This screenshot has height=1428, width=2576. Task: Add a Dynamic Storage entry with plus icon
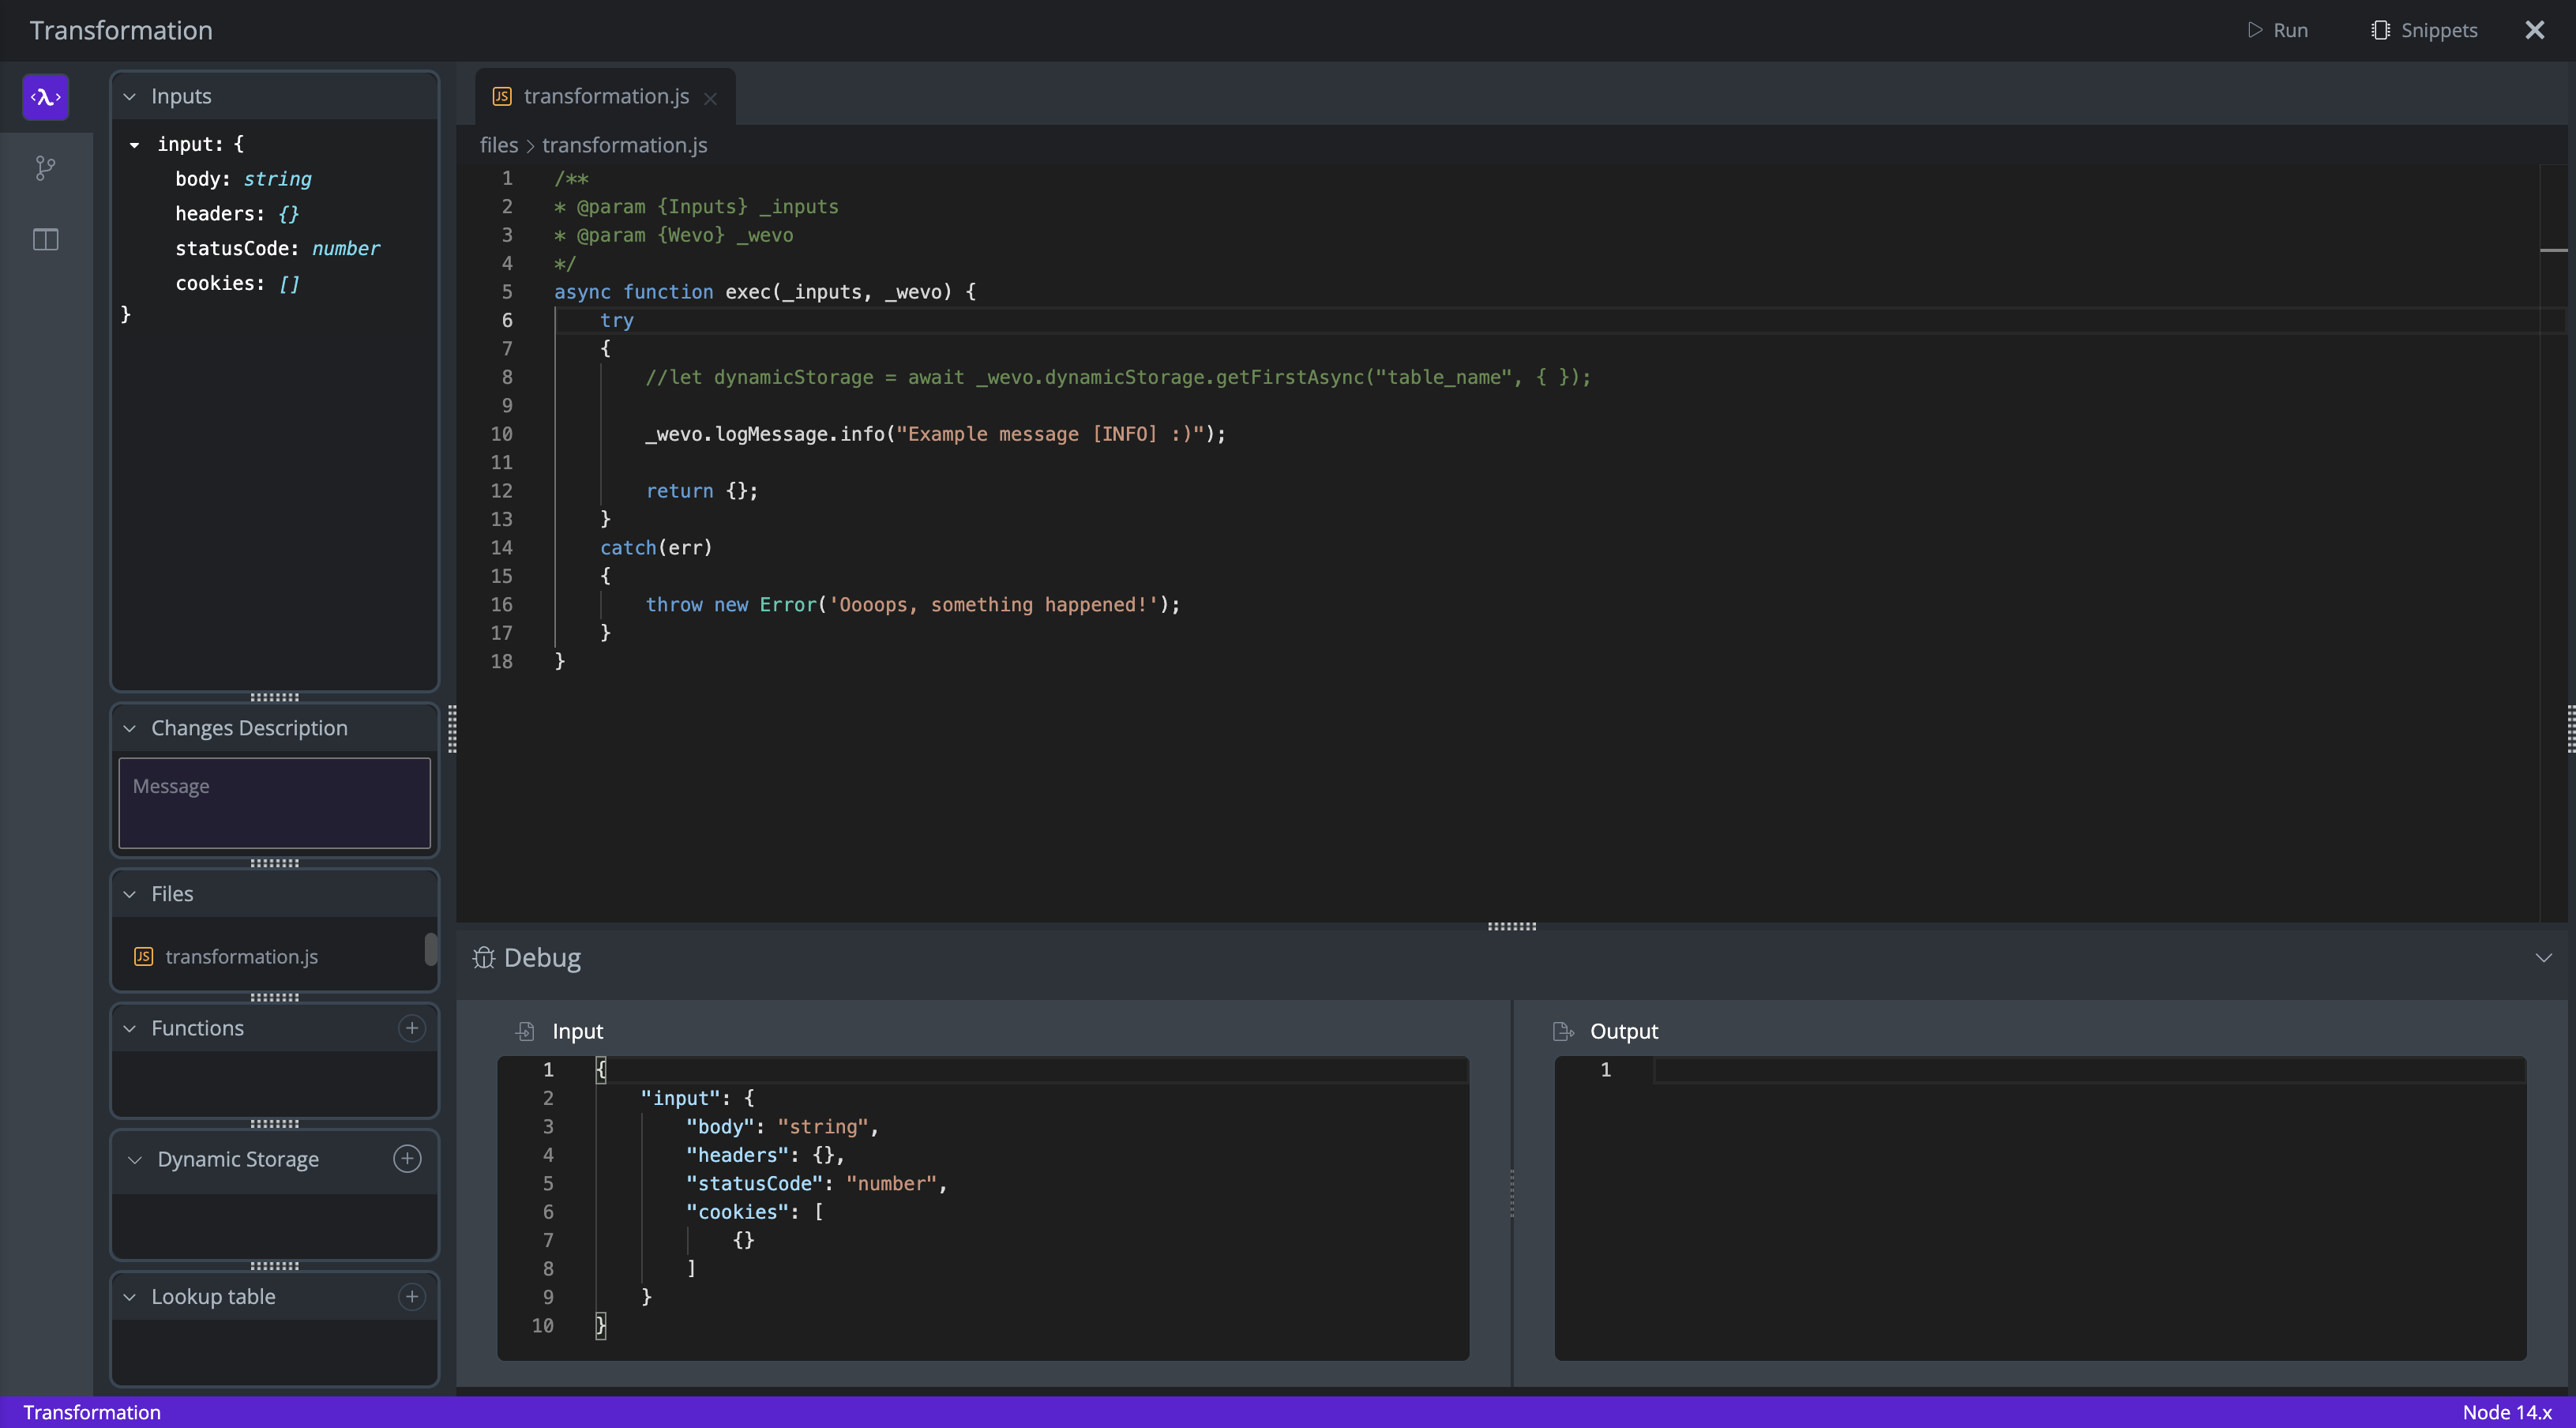[x=407, y=1159]
